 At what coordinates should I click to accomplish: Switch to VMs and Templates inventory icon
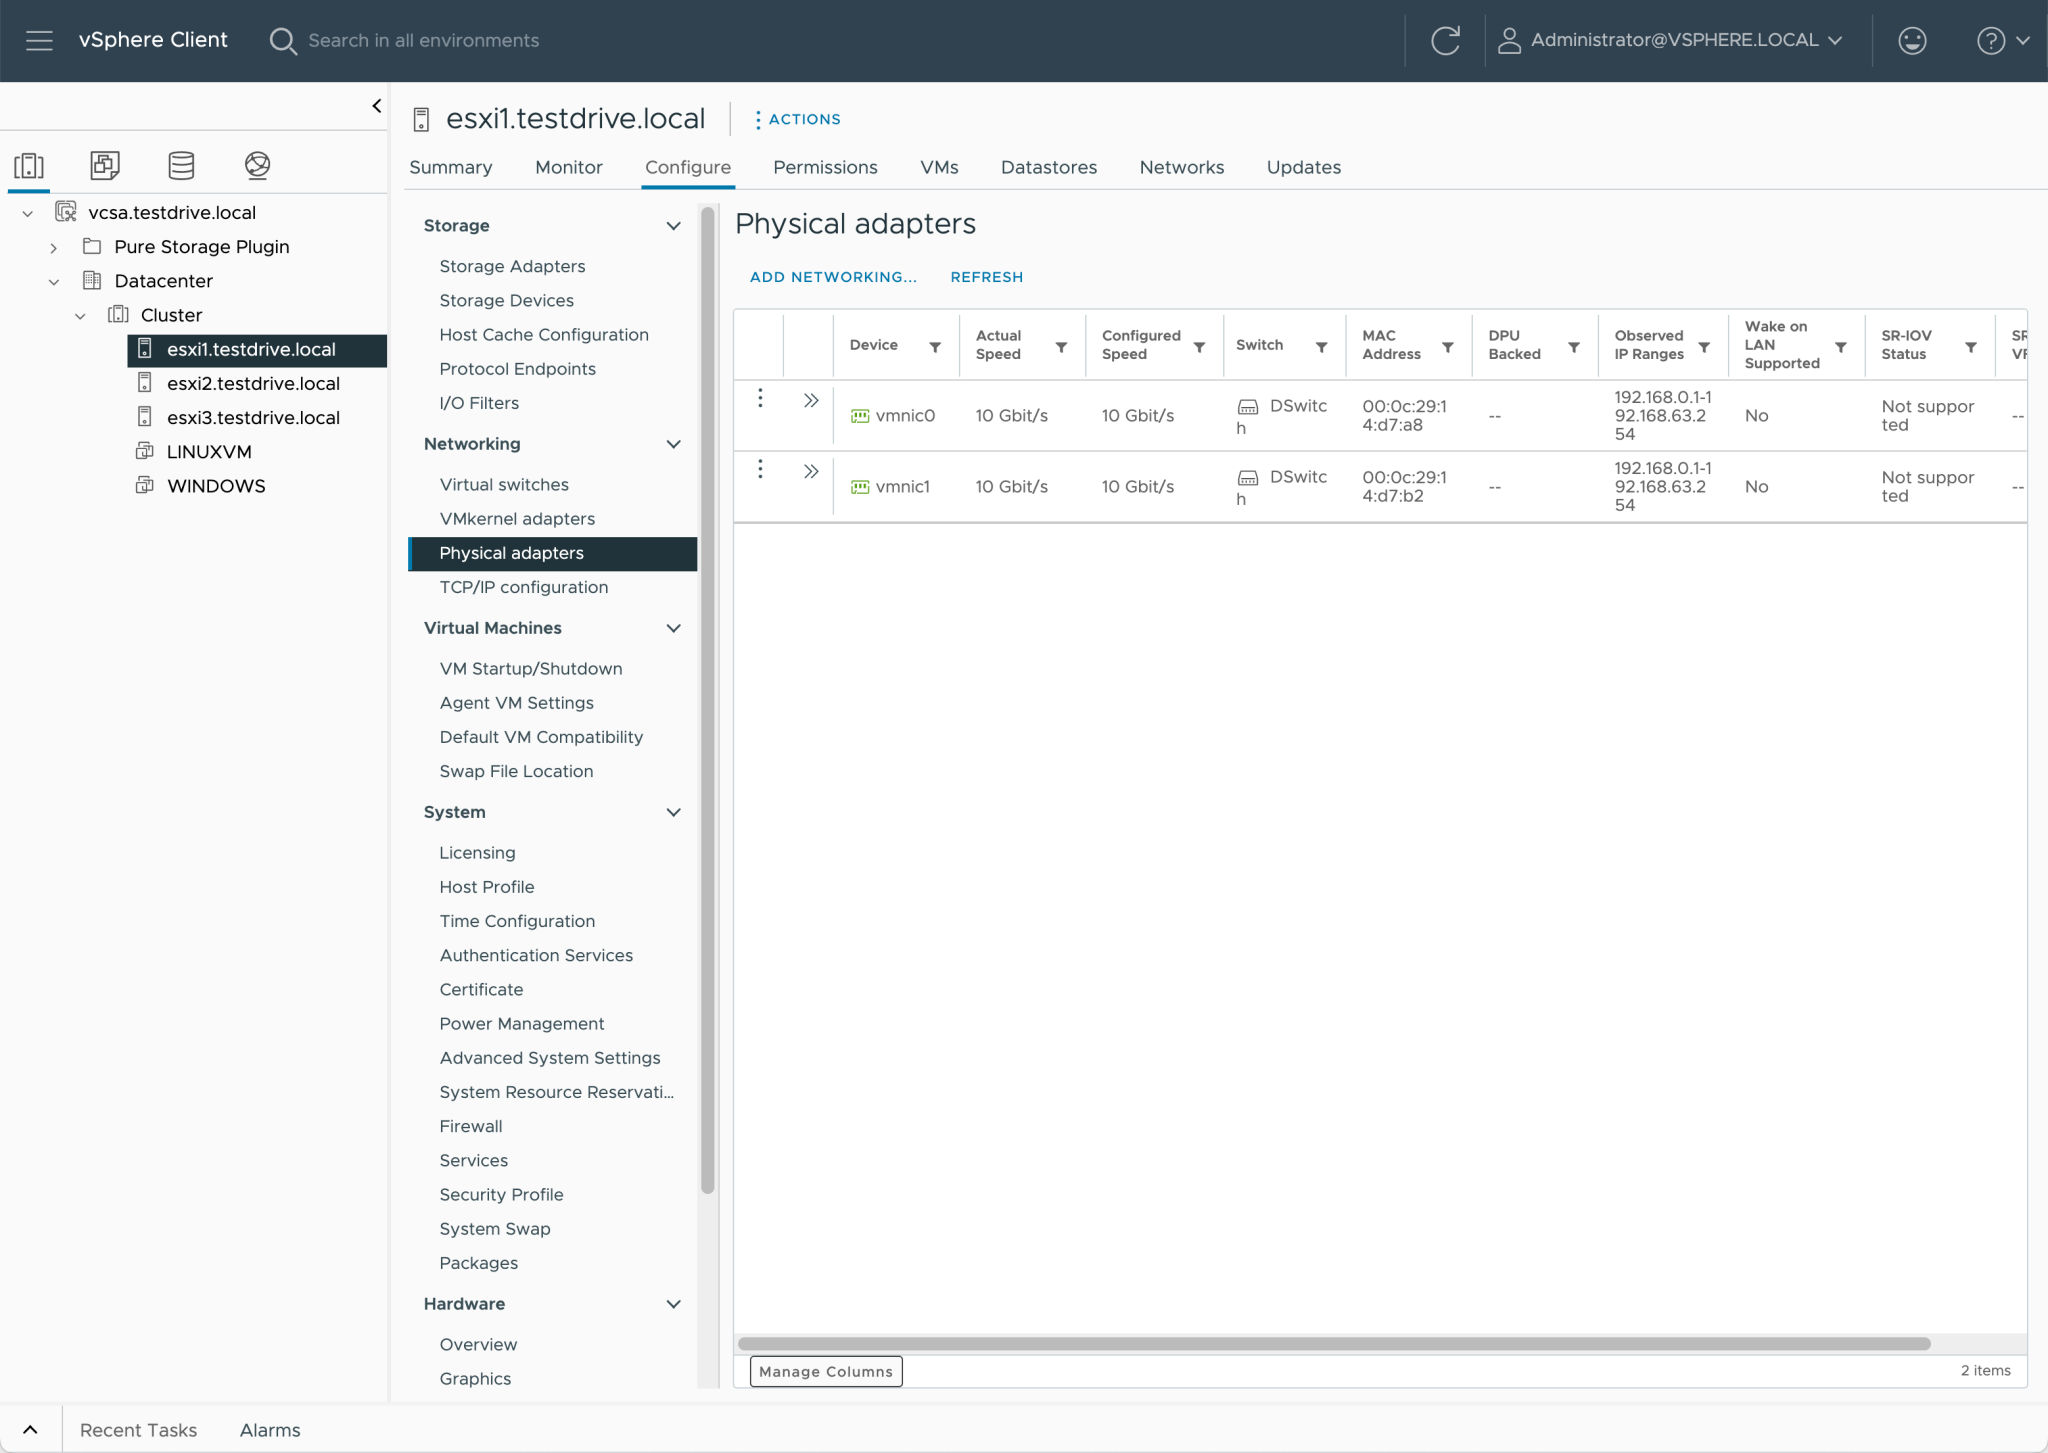coord(105,165)
